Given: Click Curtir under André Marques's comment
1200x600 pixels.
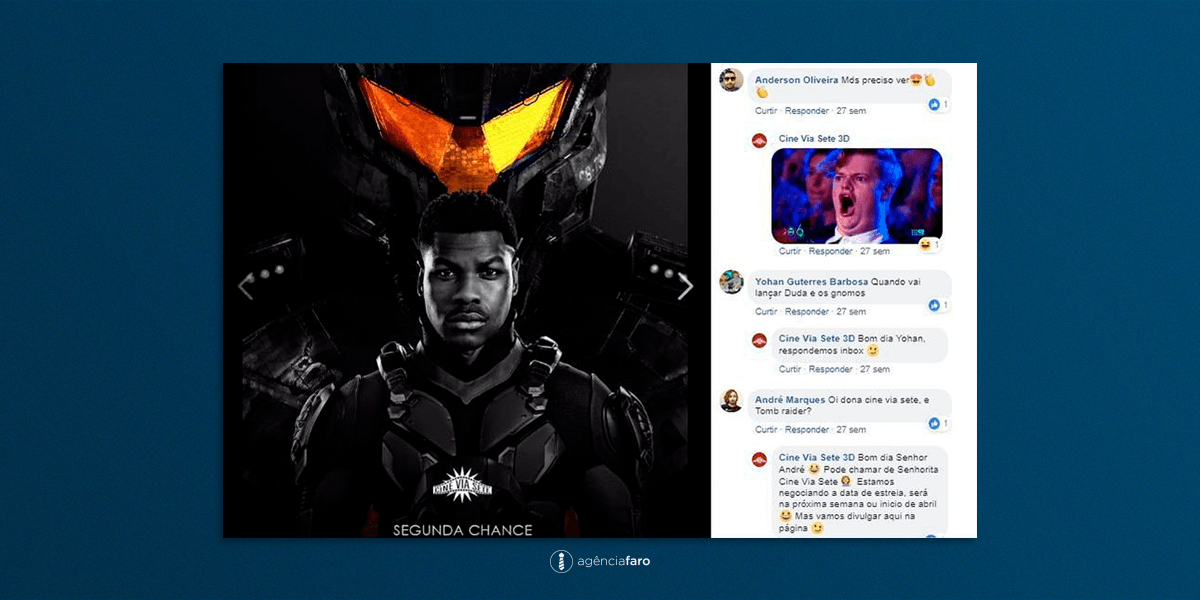Looking at the screenshot, I should [766, 430].
